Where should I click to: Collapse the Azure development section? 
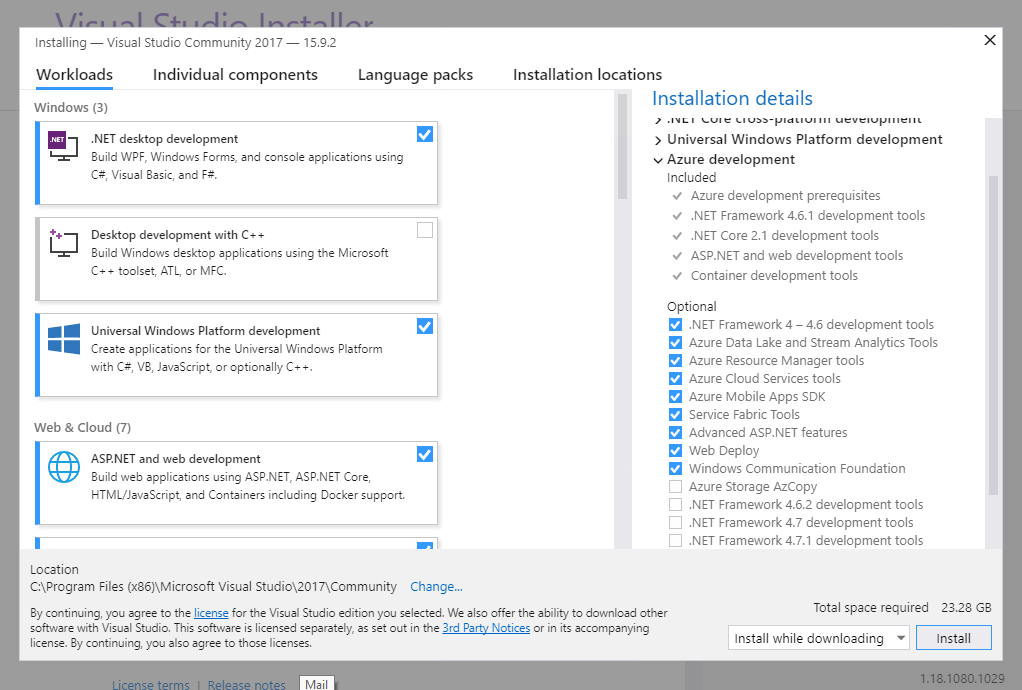[x=658, y=160]
